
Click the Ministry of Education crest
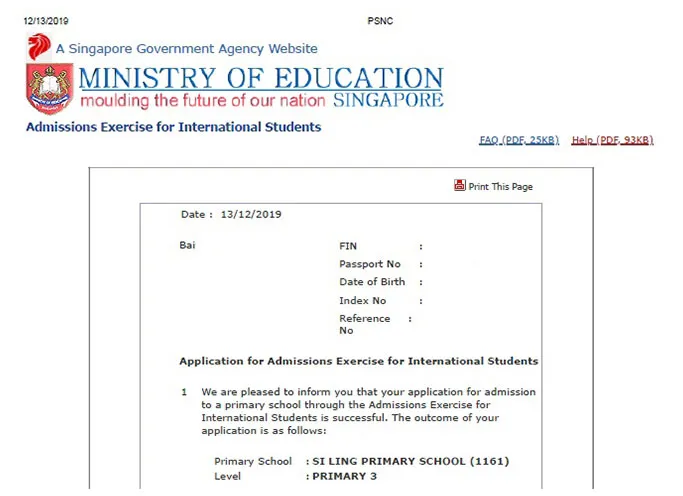49,88
